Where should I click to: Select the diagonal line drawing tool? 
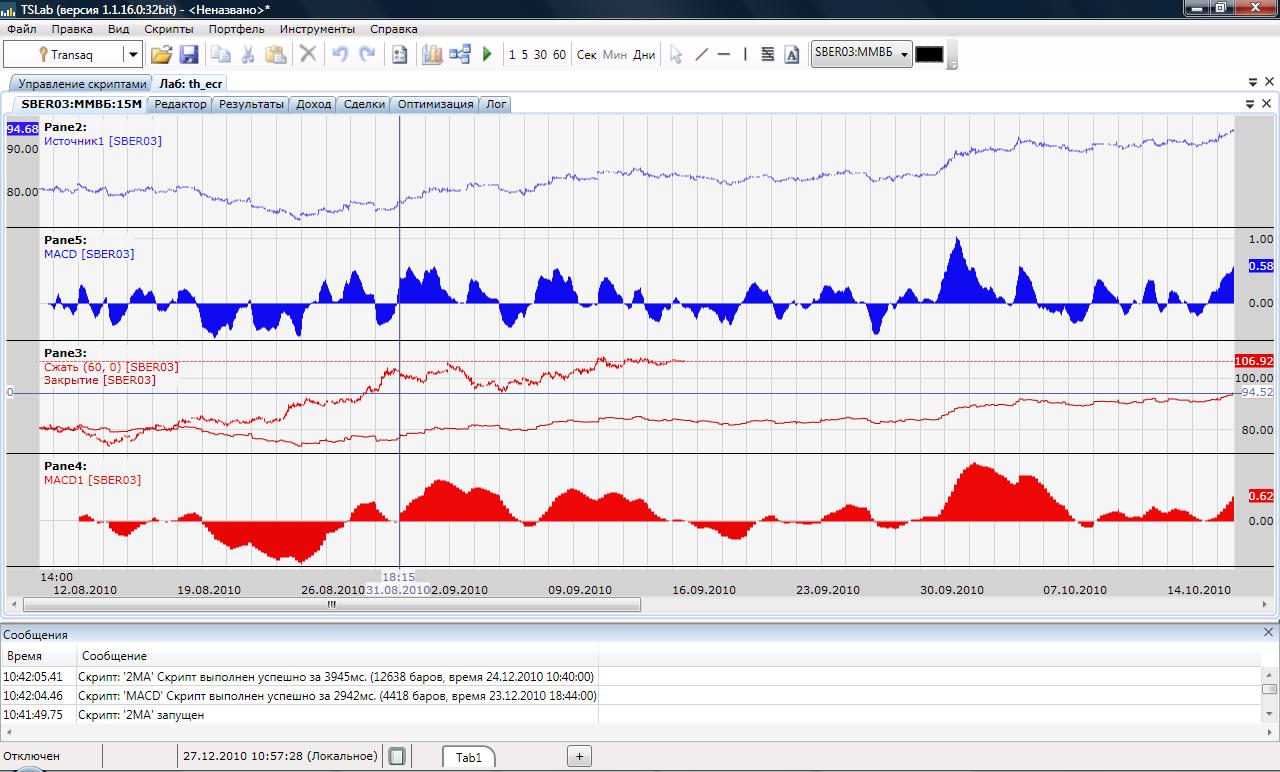701,55
